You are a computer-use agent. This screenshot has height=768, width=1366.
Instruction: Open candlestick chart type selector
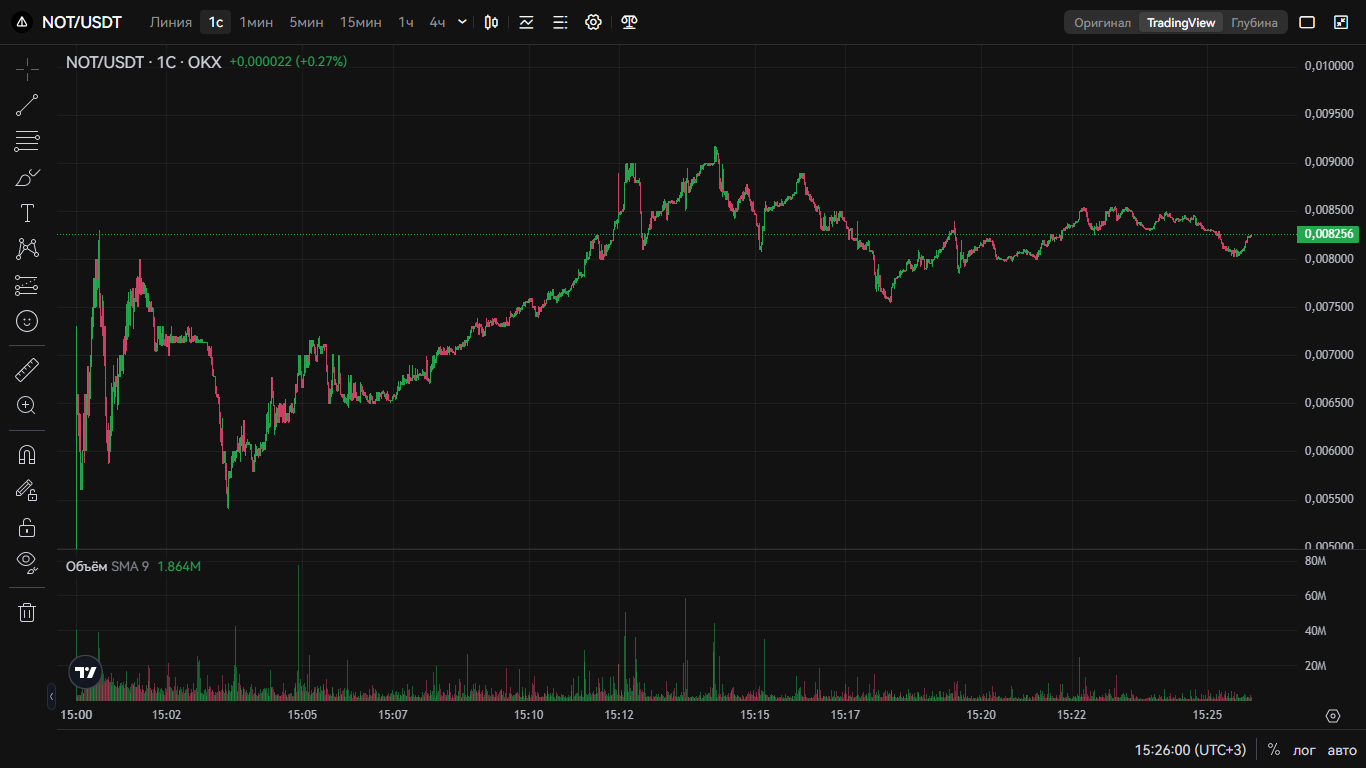click(x=491, y=22)
